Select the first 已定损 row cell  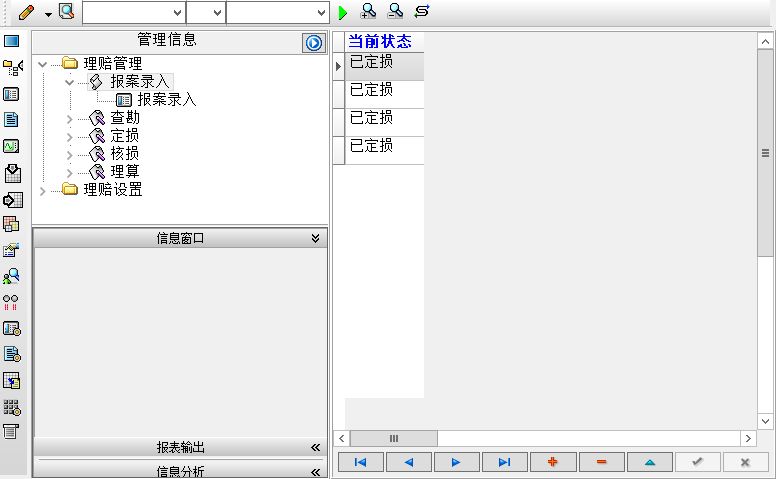(385, 66)
